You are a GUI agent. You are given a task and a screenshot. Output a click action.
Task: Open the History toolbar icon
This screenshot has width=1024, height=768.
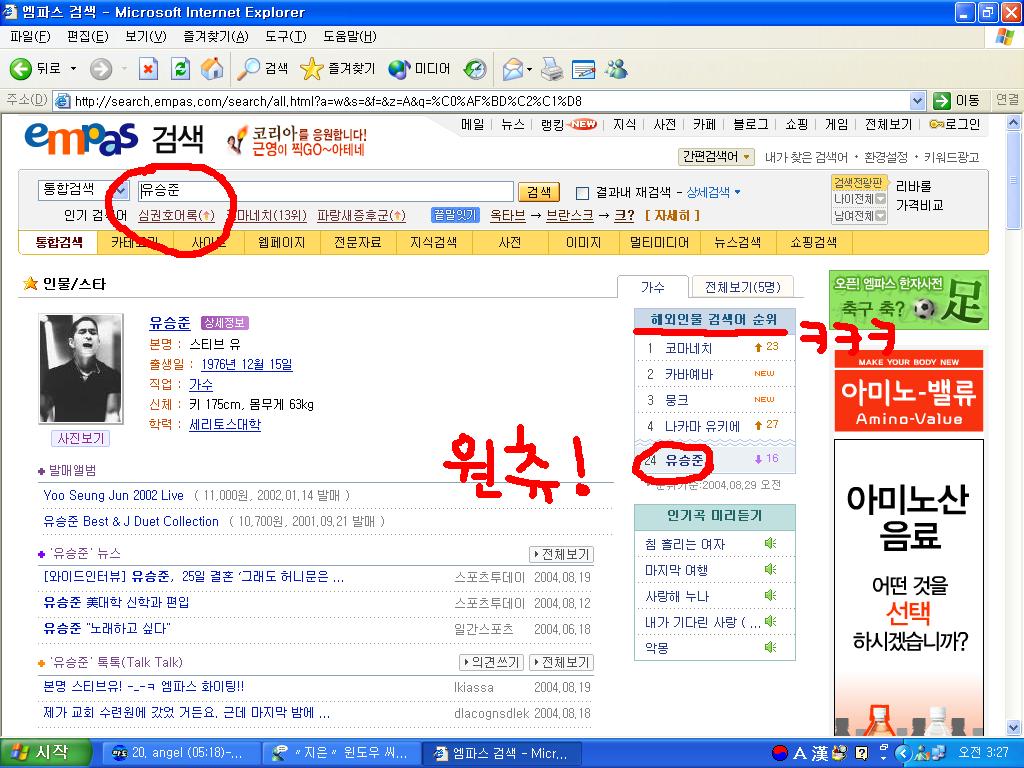(475, 69)
